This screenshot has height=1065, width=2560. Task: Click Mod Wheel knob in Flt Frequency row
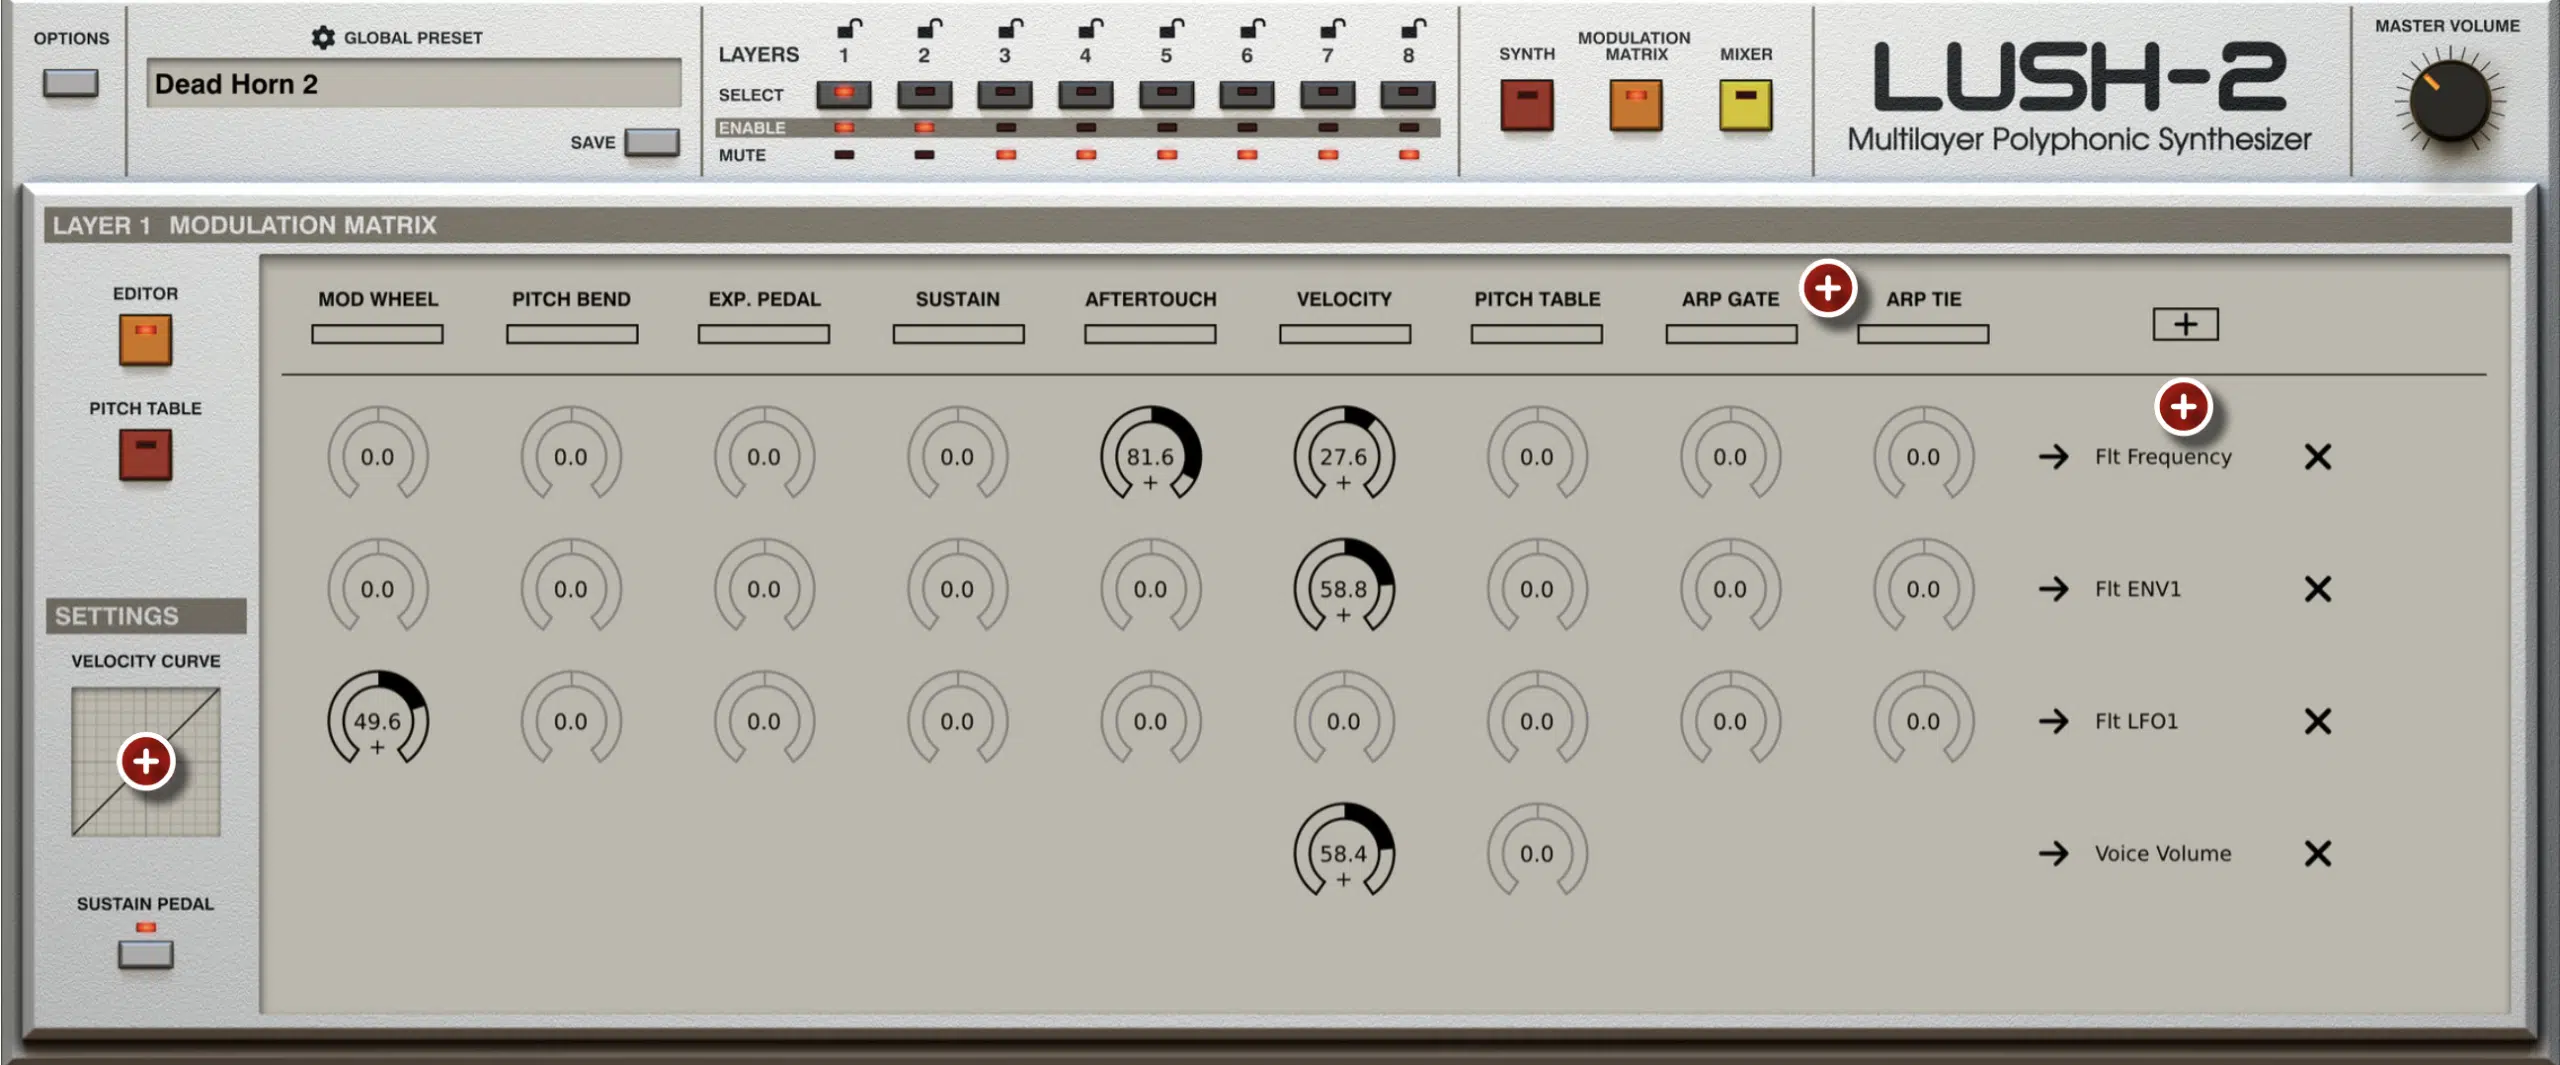[377, 454]
